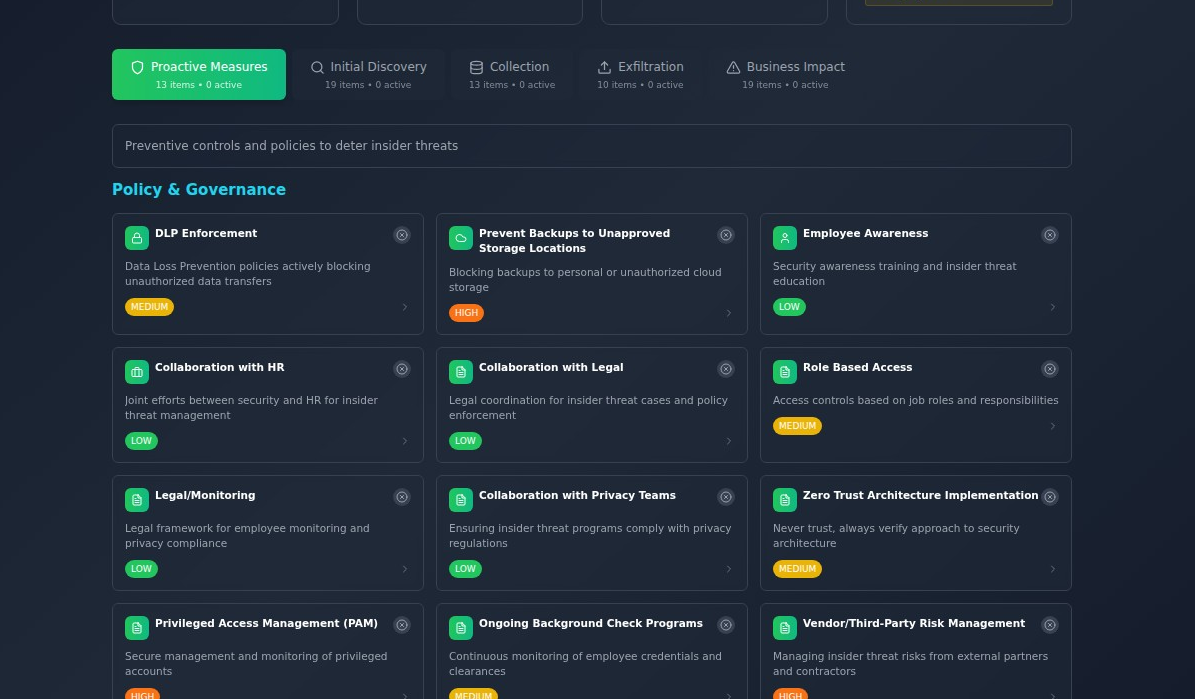Click the Employee Awareness person icon
Screen dimensions: 1195x699
785,238
